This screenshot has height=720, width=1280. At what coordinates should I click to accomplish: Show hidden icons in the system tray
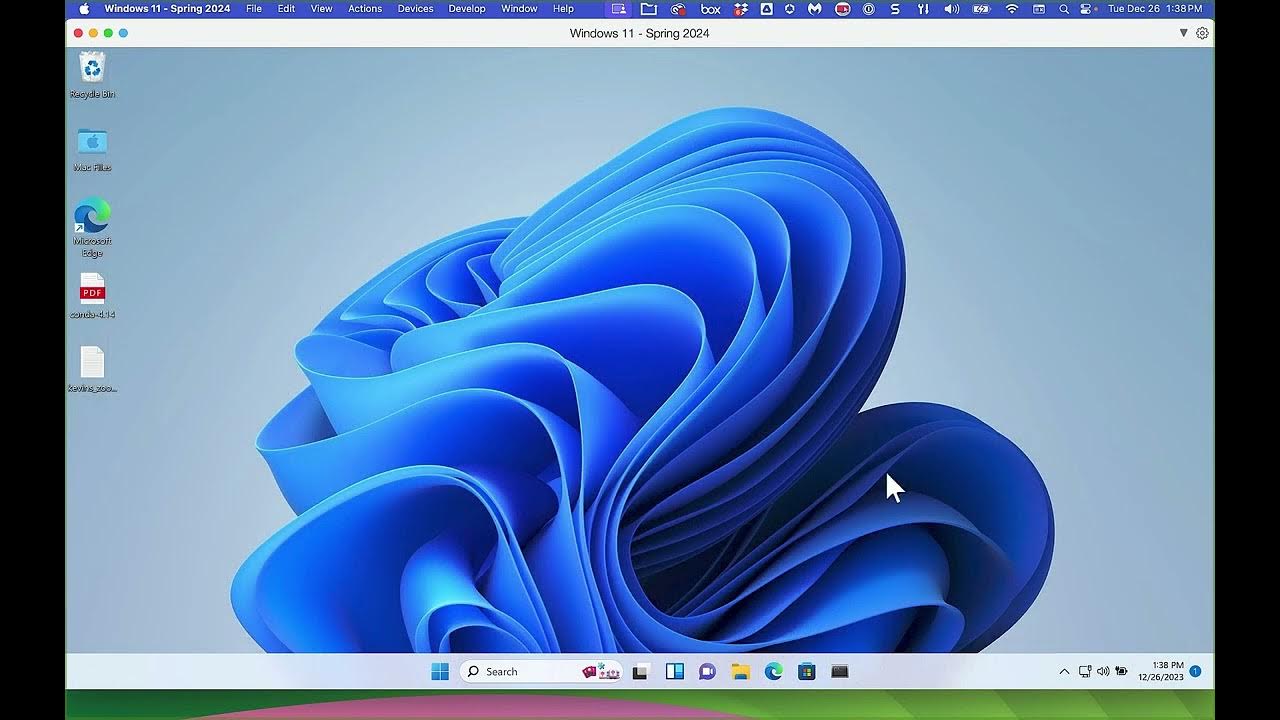coord(1064,672)
